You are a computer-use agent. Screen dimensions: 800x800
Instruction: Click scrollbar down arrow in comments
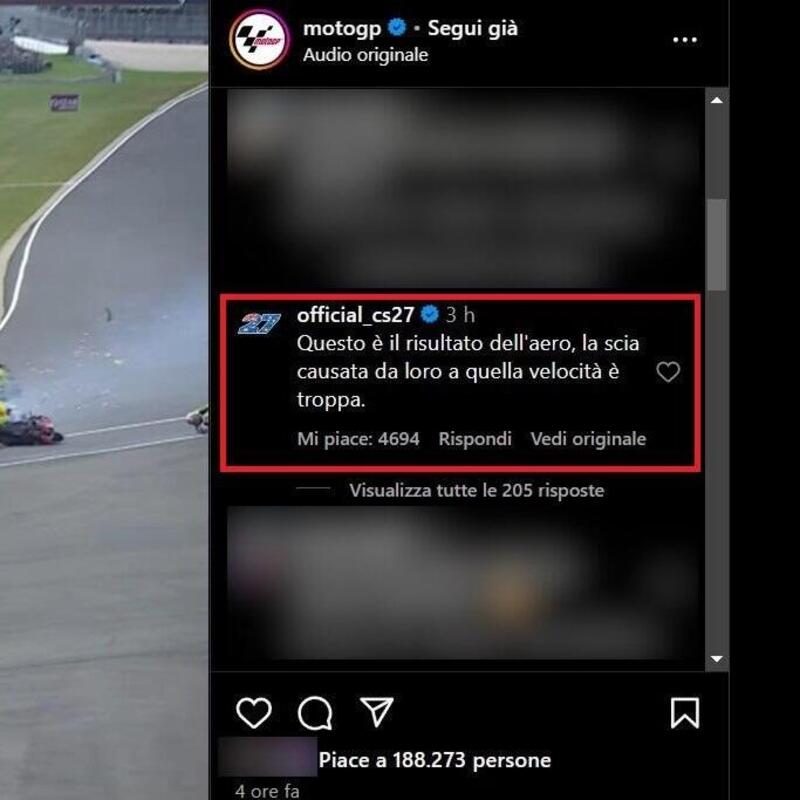pos(717,659)
